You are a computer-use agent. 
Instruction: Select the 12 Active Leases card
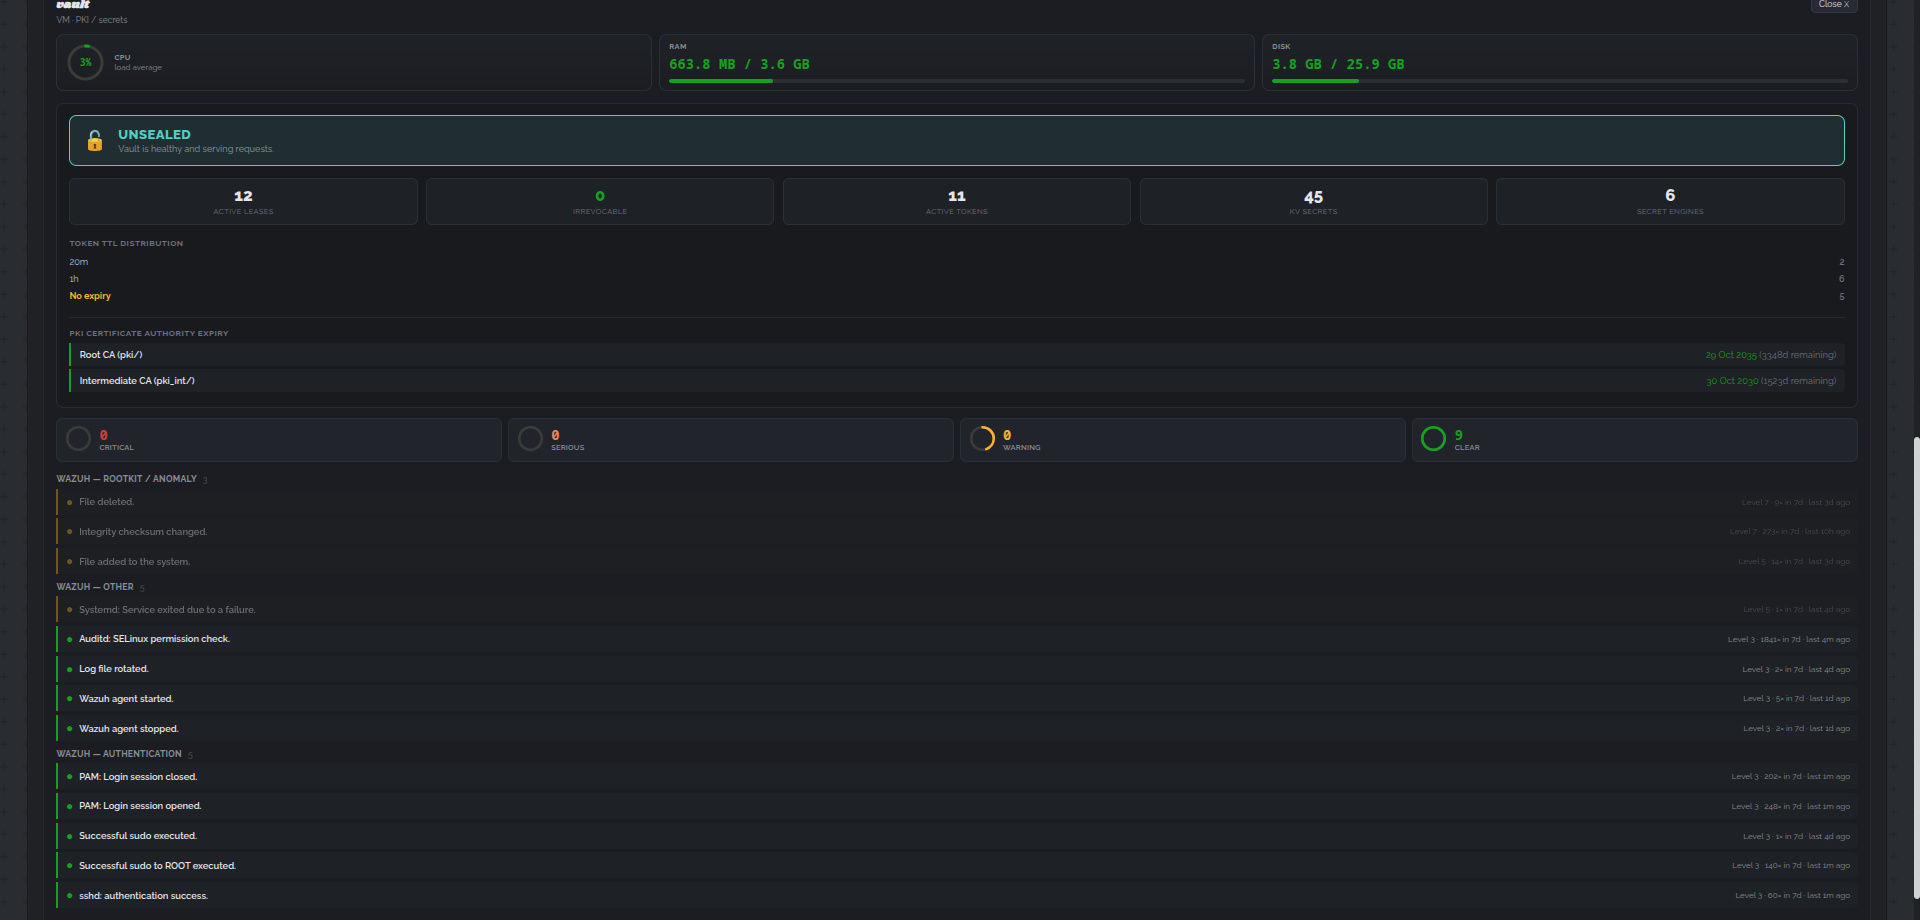click(x=243, y=202)
